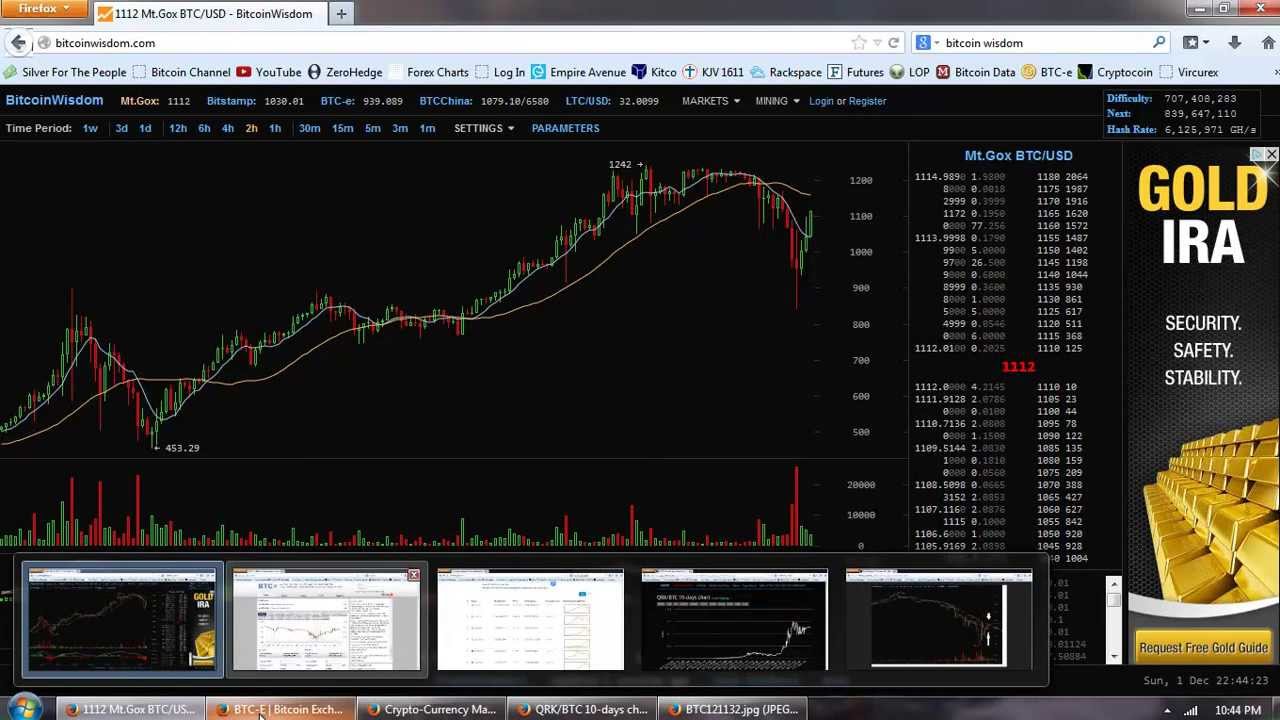Reload the current page
This screenshot has height=720, width=1280.
pyautogui.click(x=893, y=43)
